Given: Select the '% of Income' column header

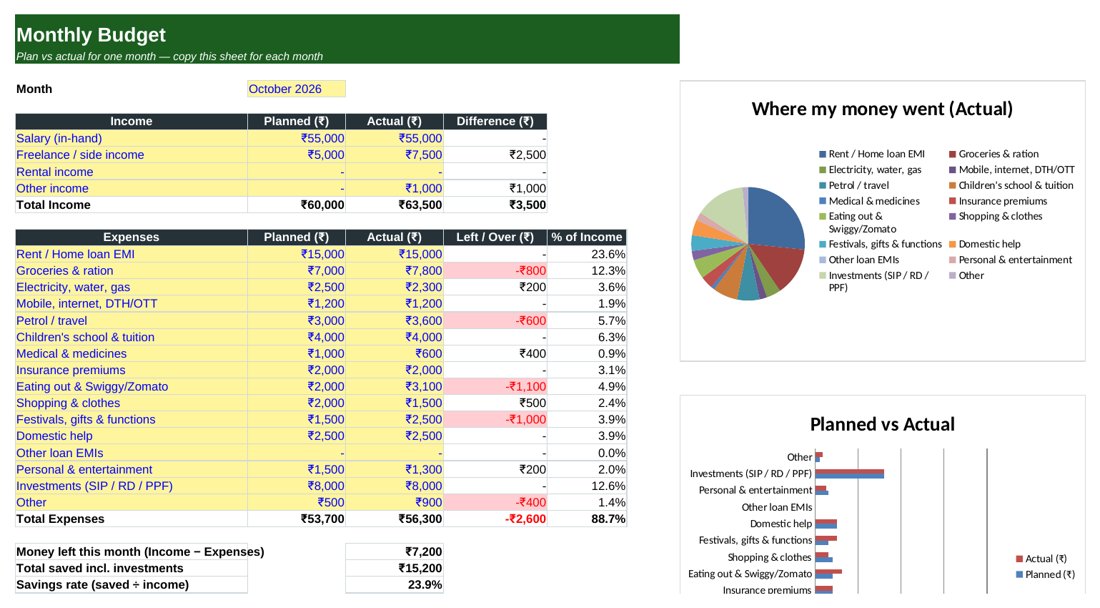Looking at the screenshot, I should (x=586, y=237).
